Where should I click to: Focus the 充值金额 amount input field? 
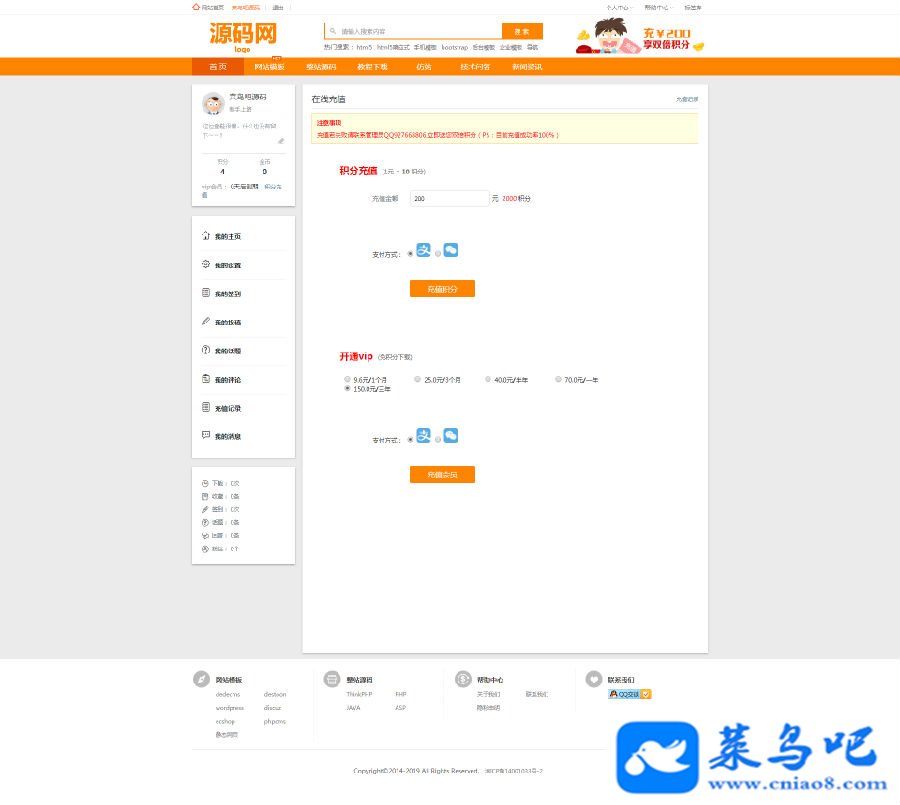[449, 198]
